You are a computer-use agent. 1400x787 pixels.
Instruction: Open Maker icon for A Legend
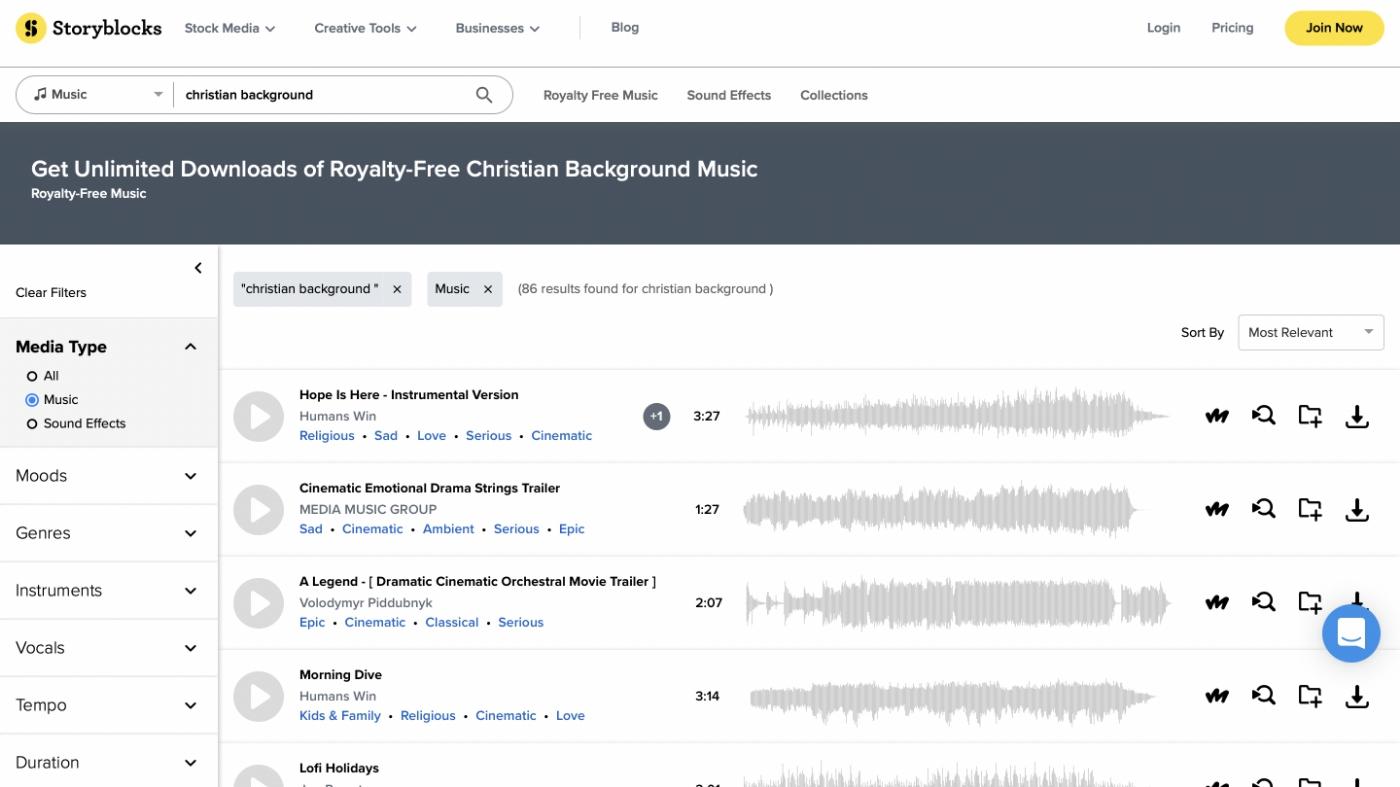tap(1217, 602)
